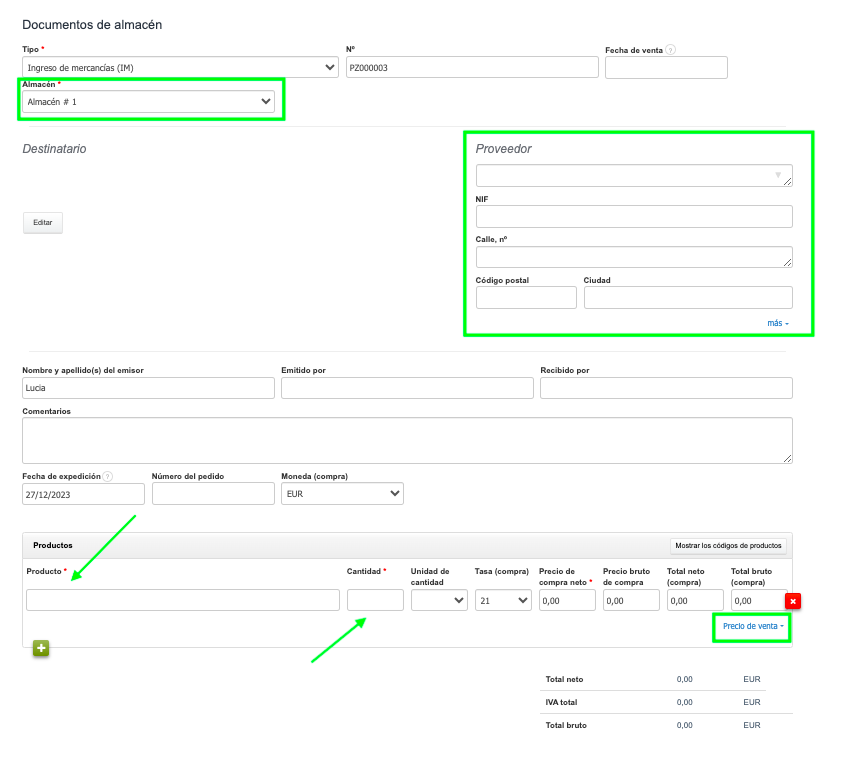The image size is (846, 764).
Task: Click Mostrar los códigos de productos button
Action: [728, 546]
